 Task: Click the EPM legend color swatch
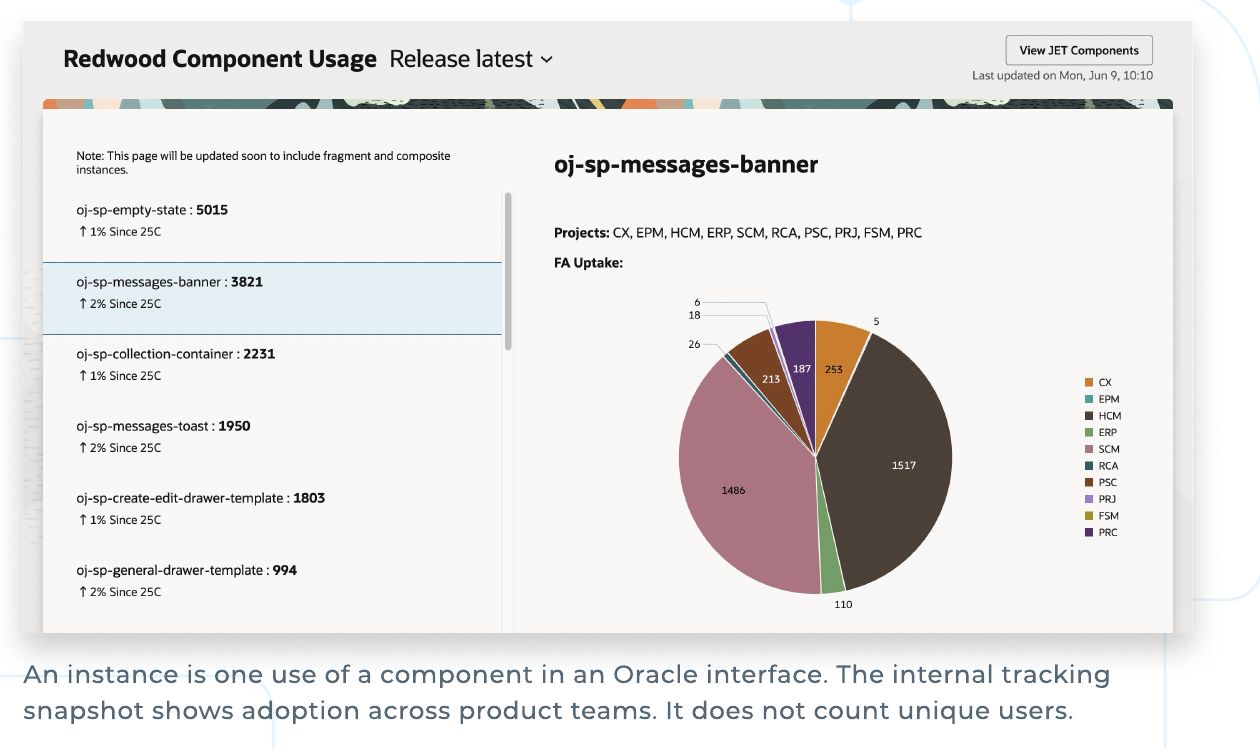[1089, 399]
